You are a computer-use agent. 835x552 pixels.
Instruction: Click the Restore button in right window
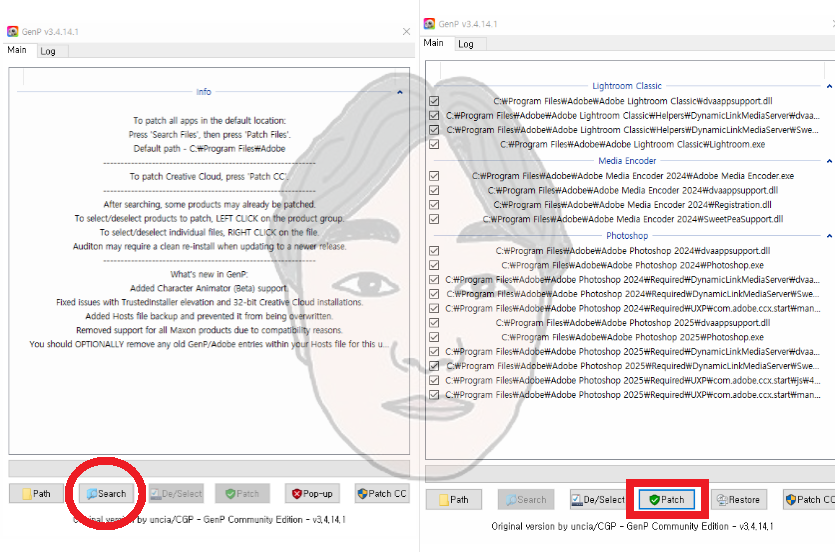[x=739, y=499]
